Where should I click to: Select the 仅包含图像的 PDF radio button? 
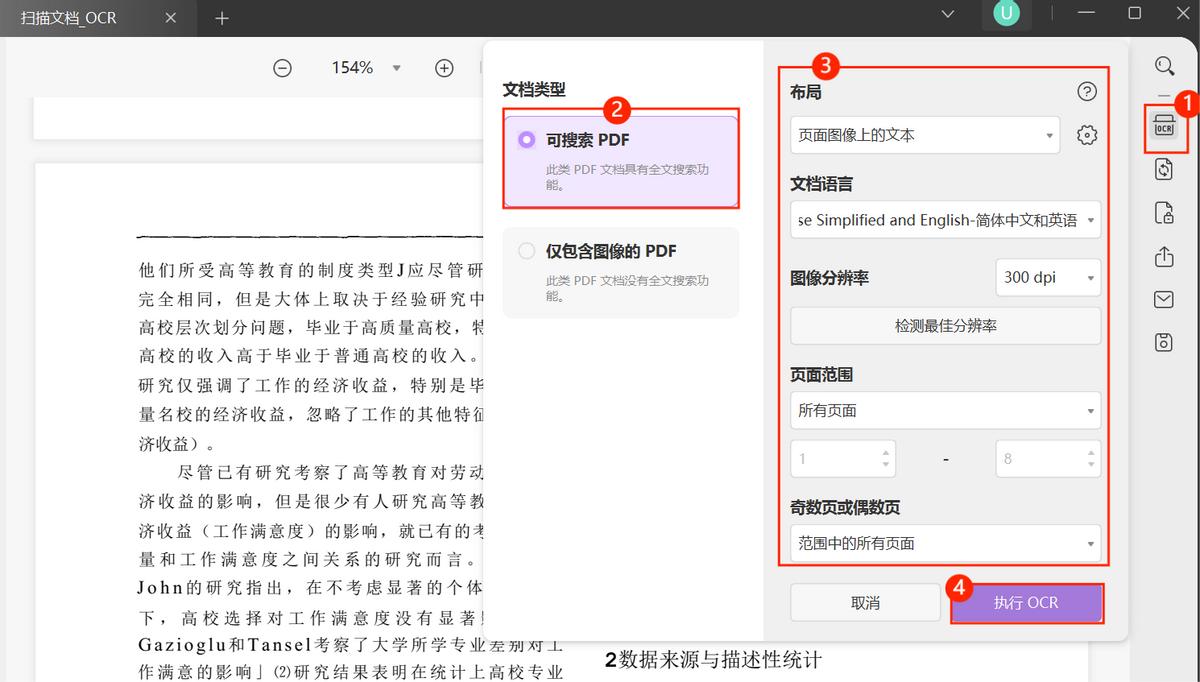tap(527, 251)
